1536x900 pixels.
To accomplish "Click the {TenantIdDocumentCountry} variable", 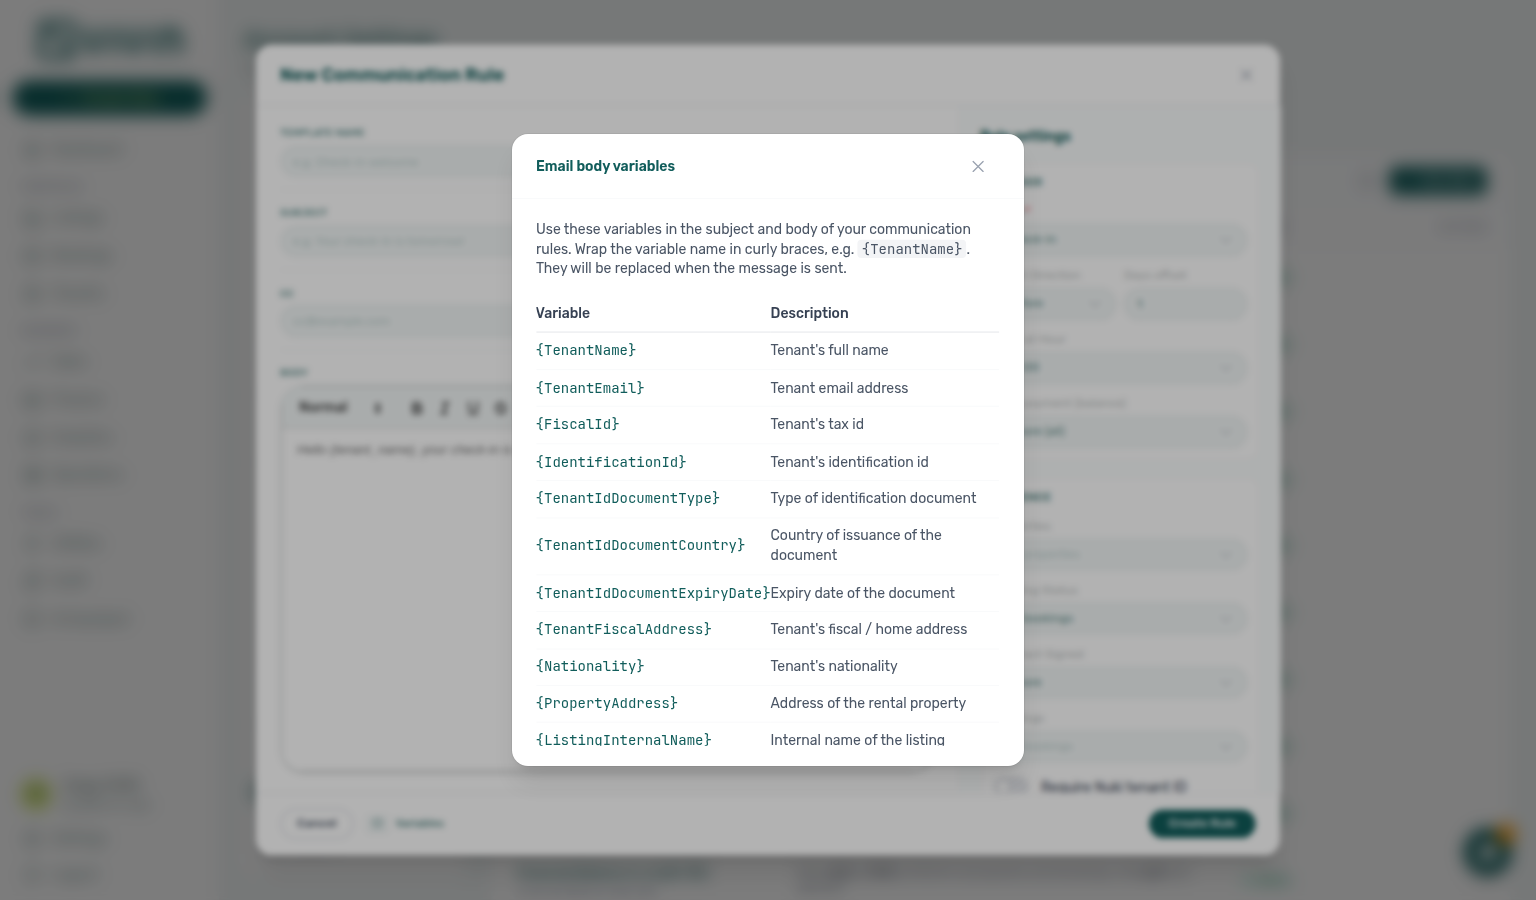I will pos(641,545).
